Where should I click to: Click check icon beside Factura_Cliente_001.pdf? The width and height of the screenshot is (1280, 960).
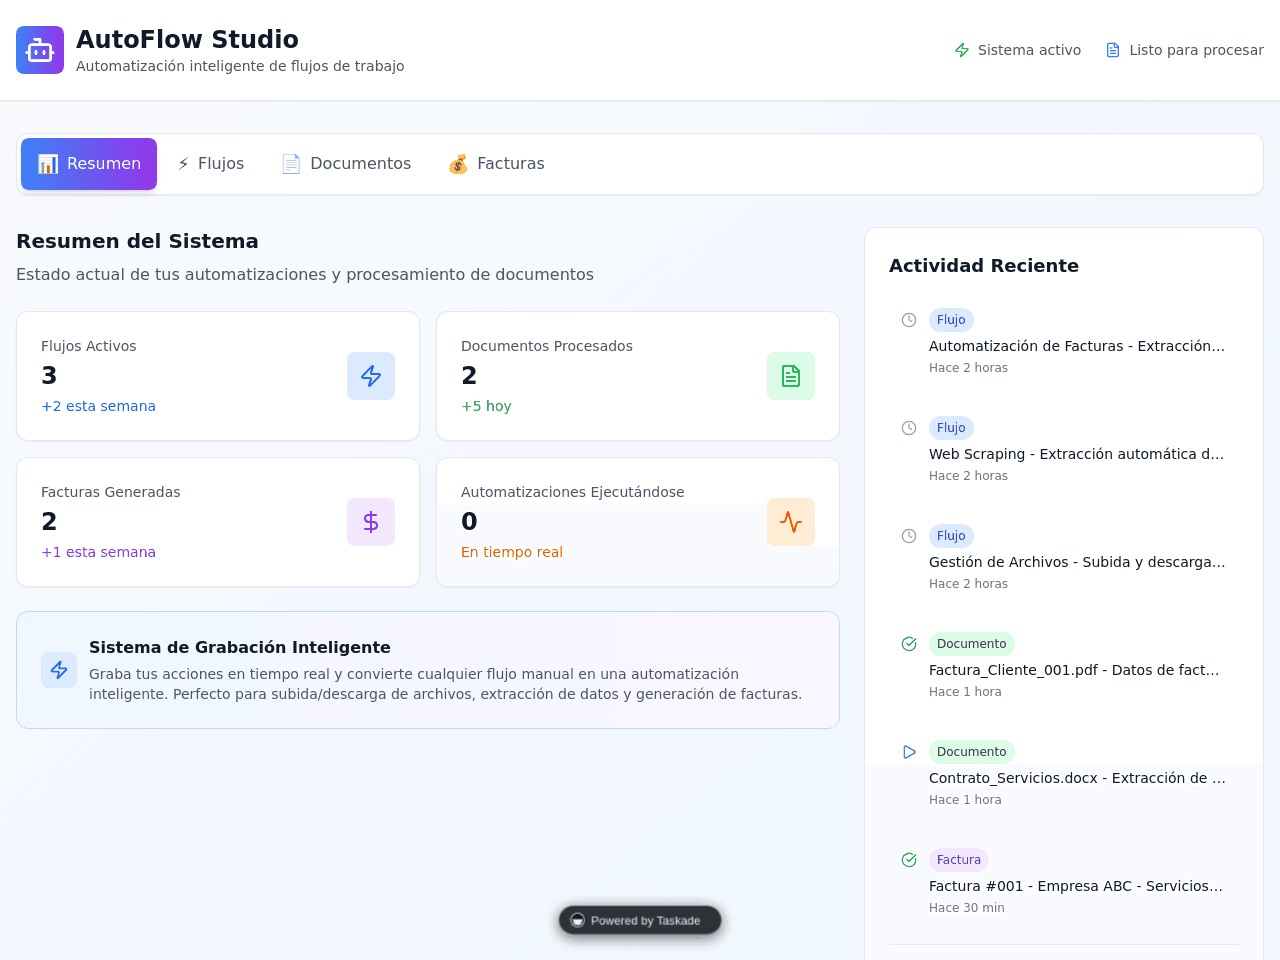coord(909,644)
